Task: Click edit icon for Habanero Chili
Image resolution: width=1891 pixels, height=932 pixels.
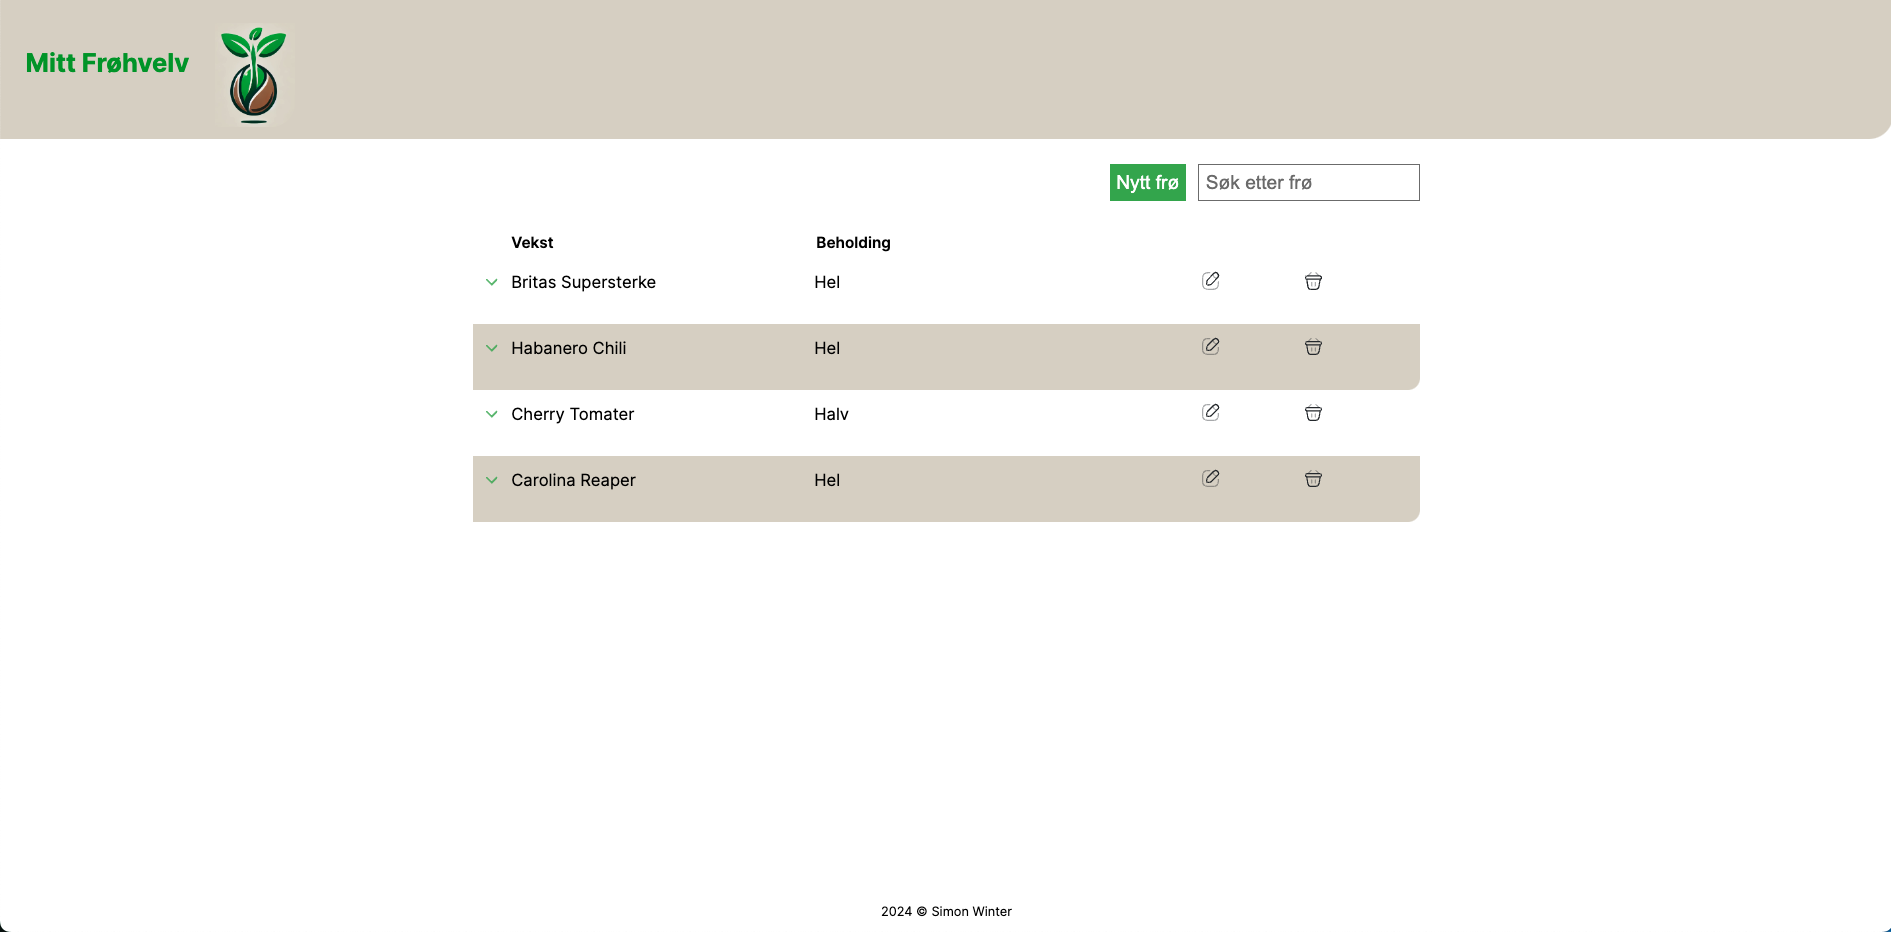Action: 1210,347
